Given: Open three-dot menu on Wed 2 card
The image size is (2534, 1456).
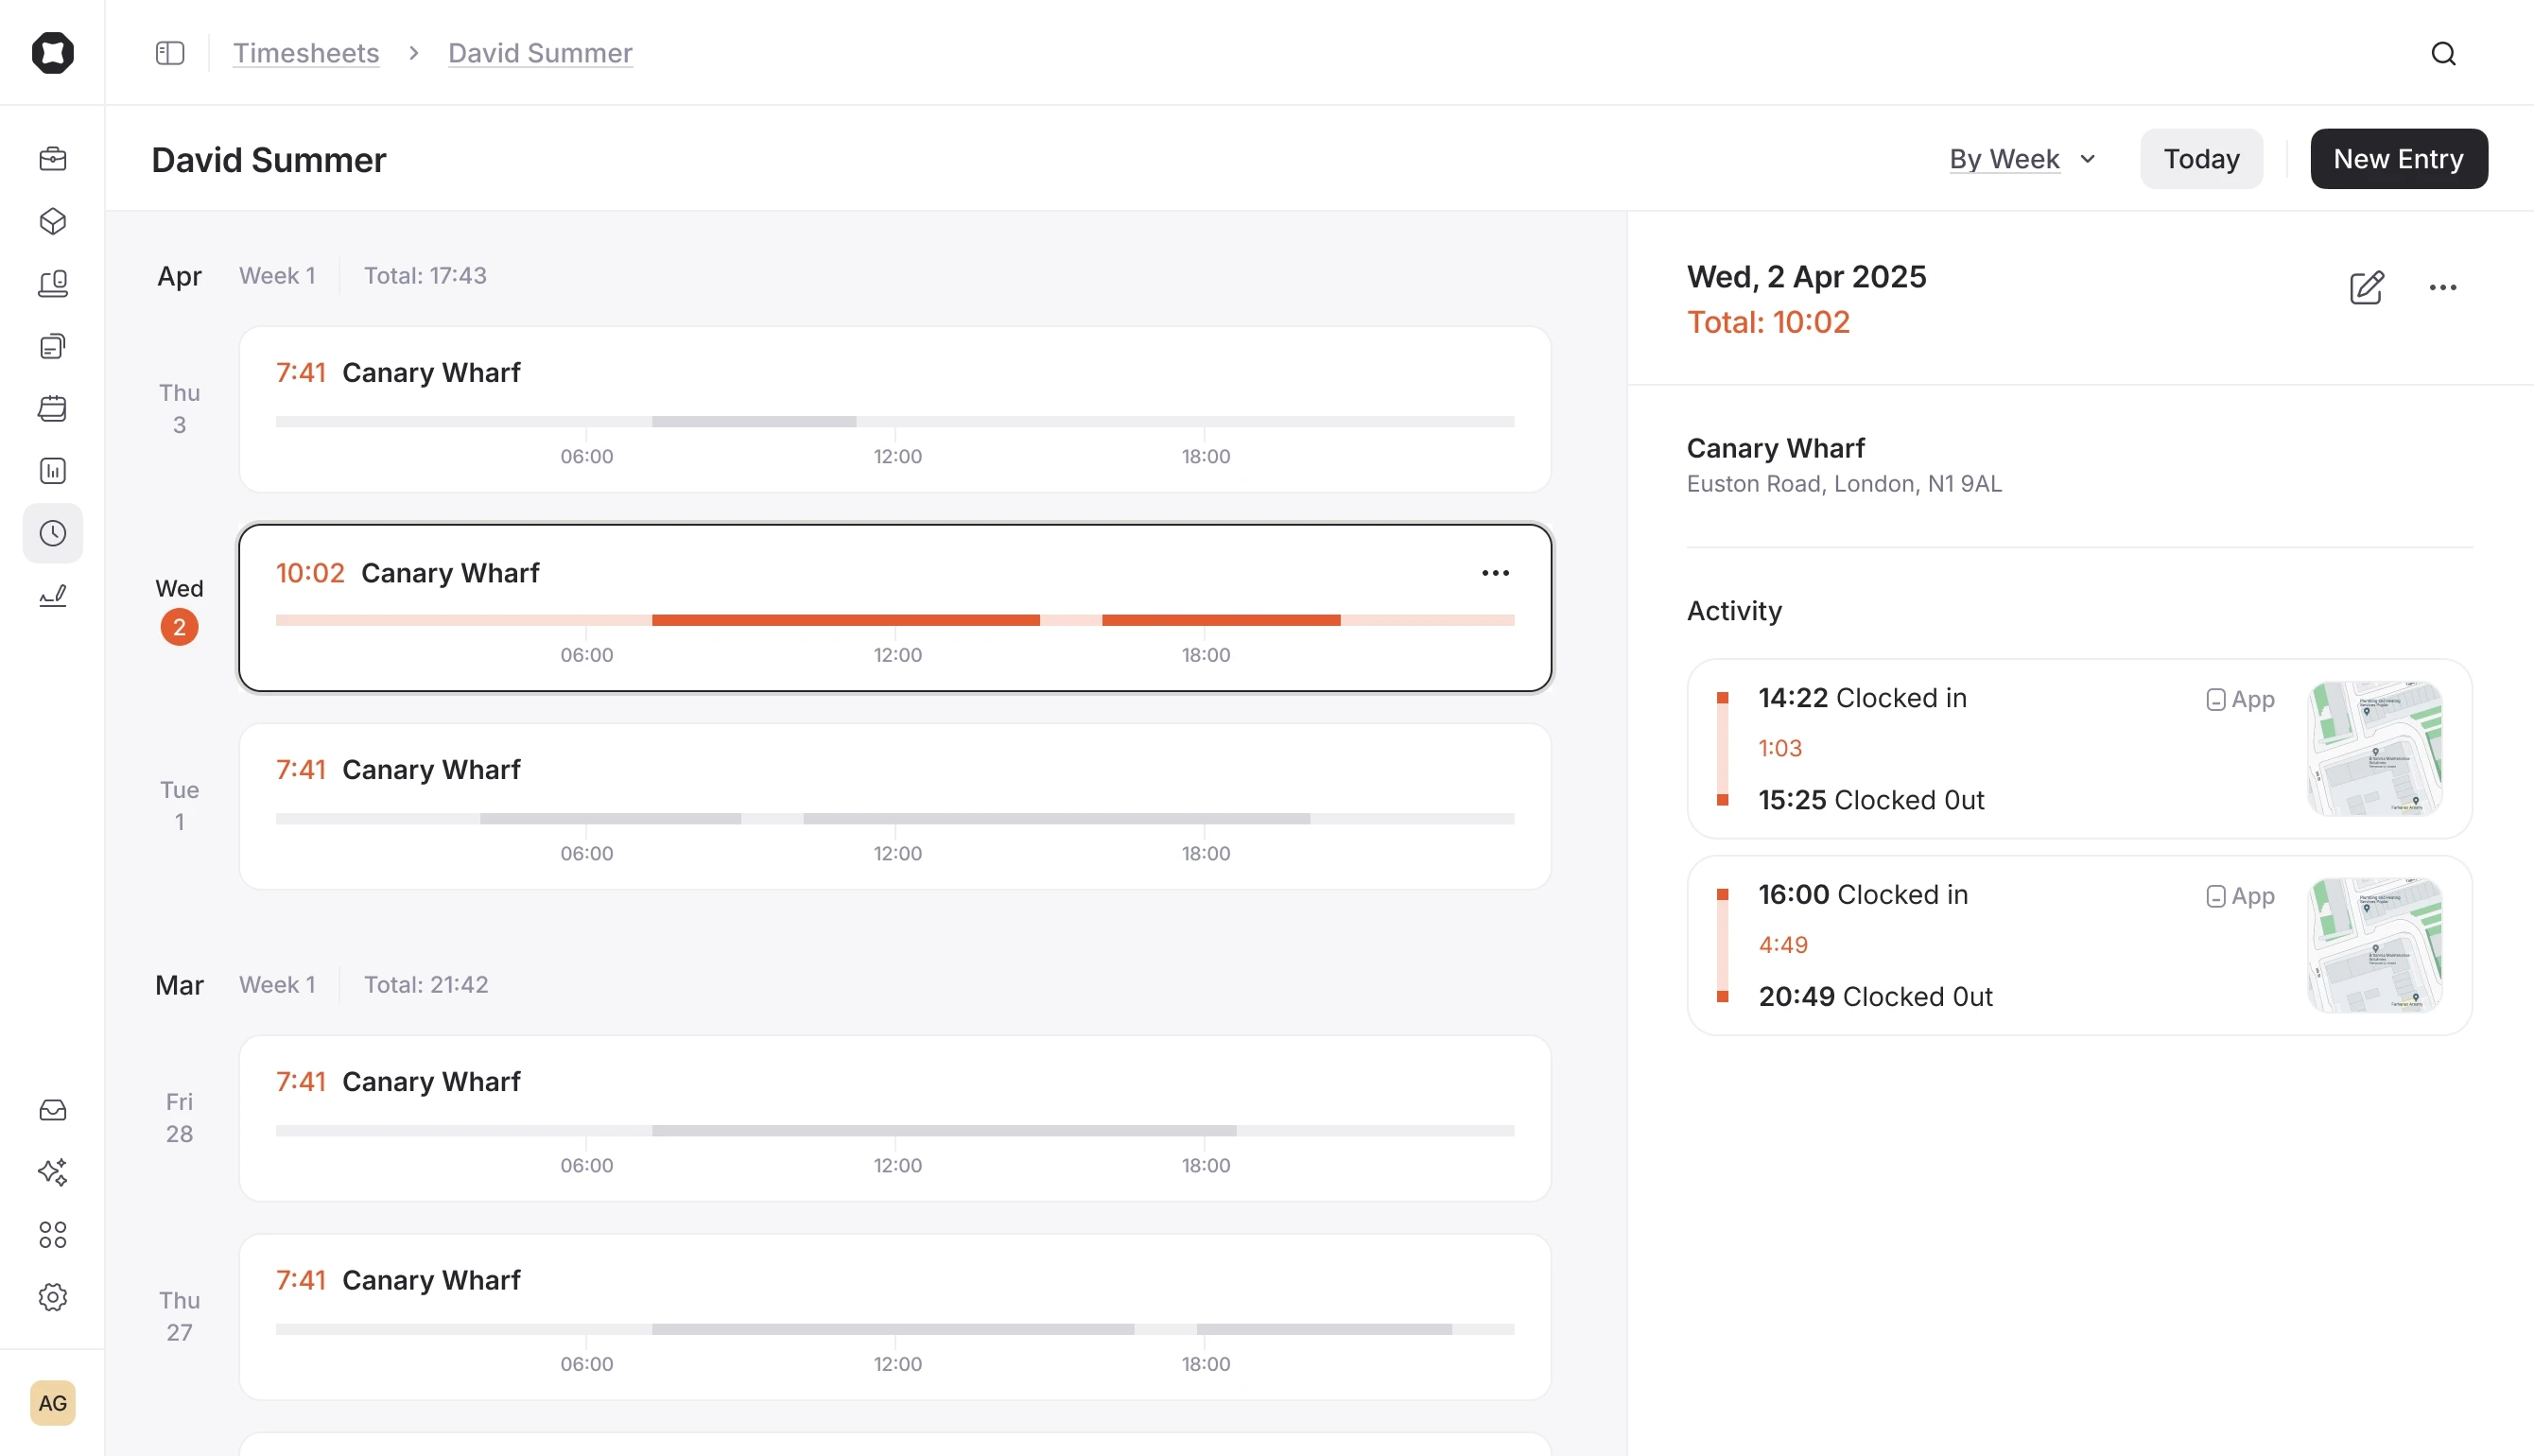Looking at the screenshot, I should (x=1495, y=573).
